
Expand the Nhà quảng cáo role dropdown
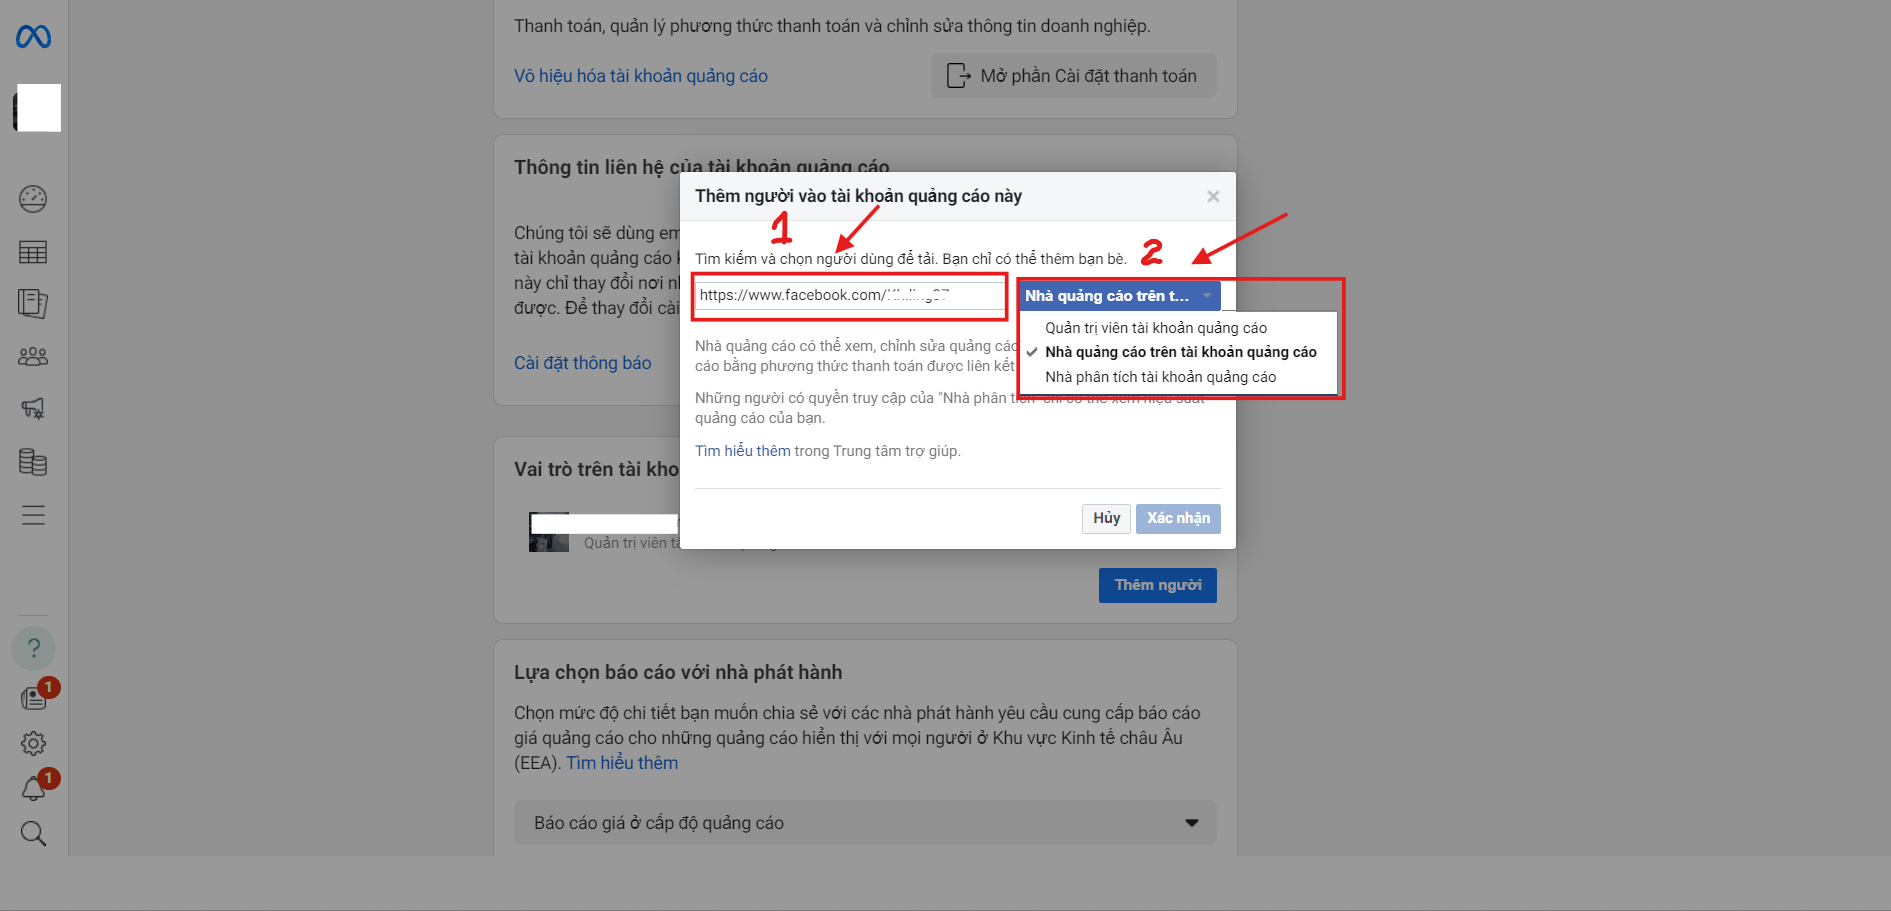1119,296
